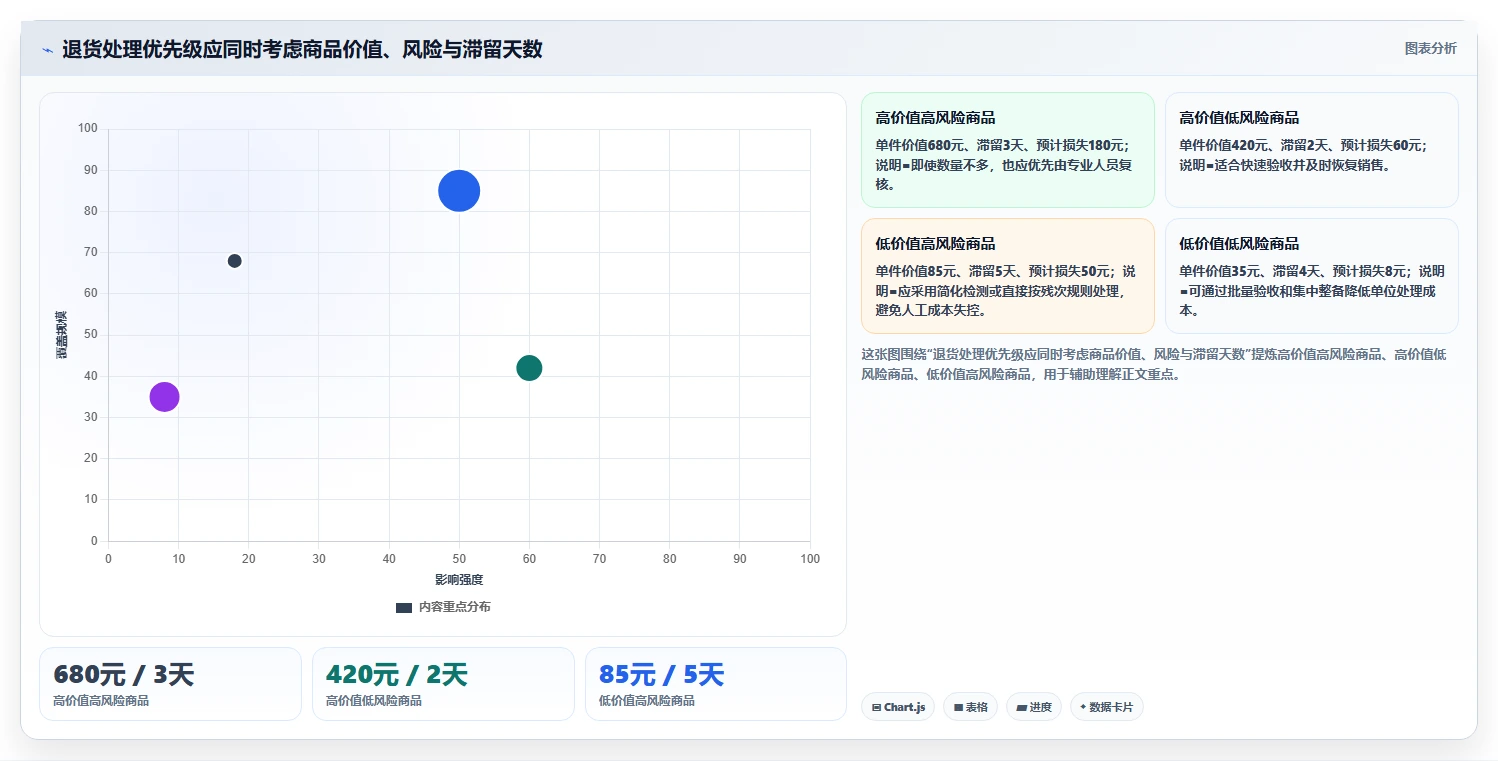Select the 高价值高风险商品 green info card

click(1007, 150)
